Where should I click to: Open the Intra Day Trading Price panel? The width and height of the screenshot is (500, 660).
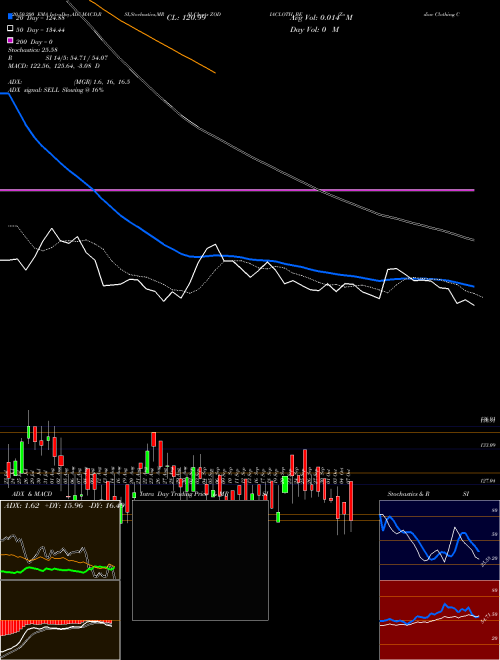[200, 560]
